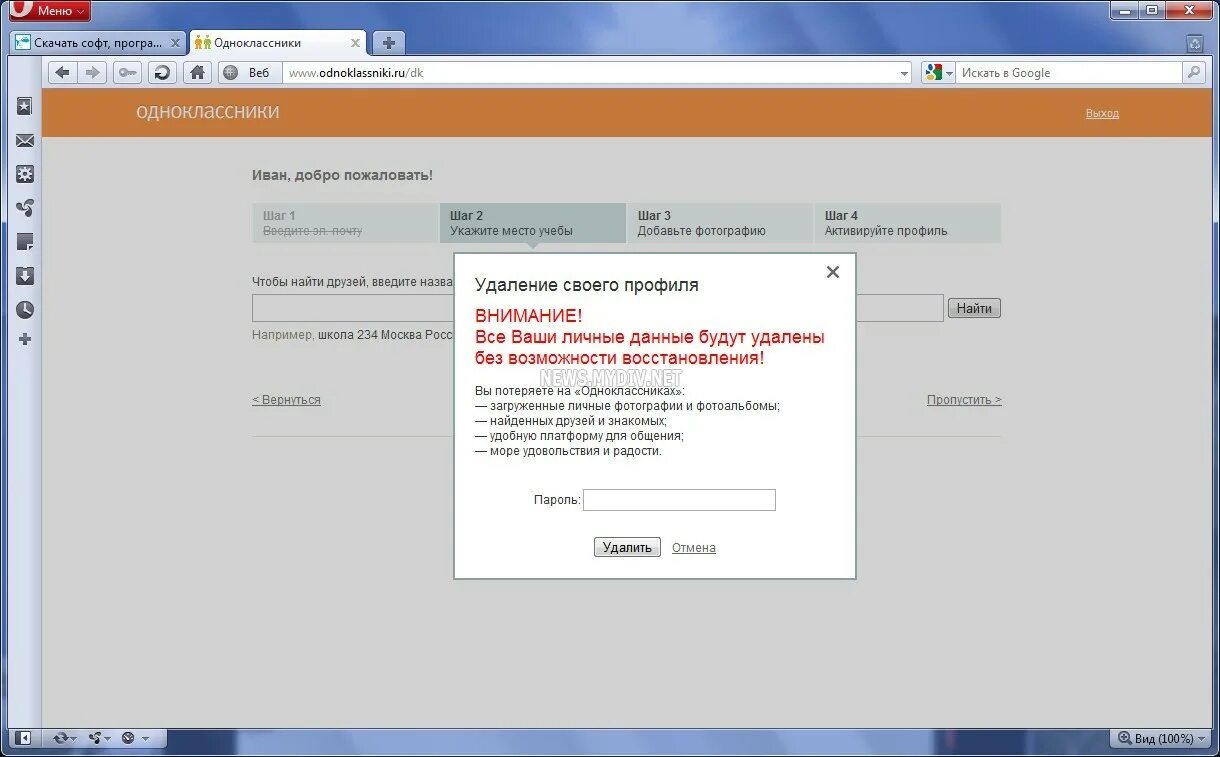This screenshot has width=1220, height=757.
Task: Open the Downloads sidebar panel
Action: pos(25,276)
